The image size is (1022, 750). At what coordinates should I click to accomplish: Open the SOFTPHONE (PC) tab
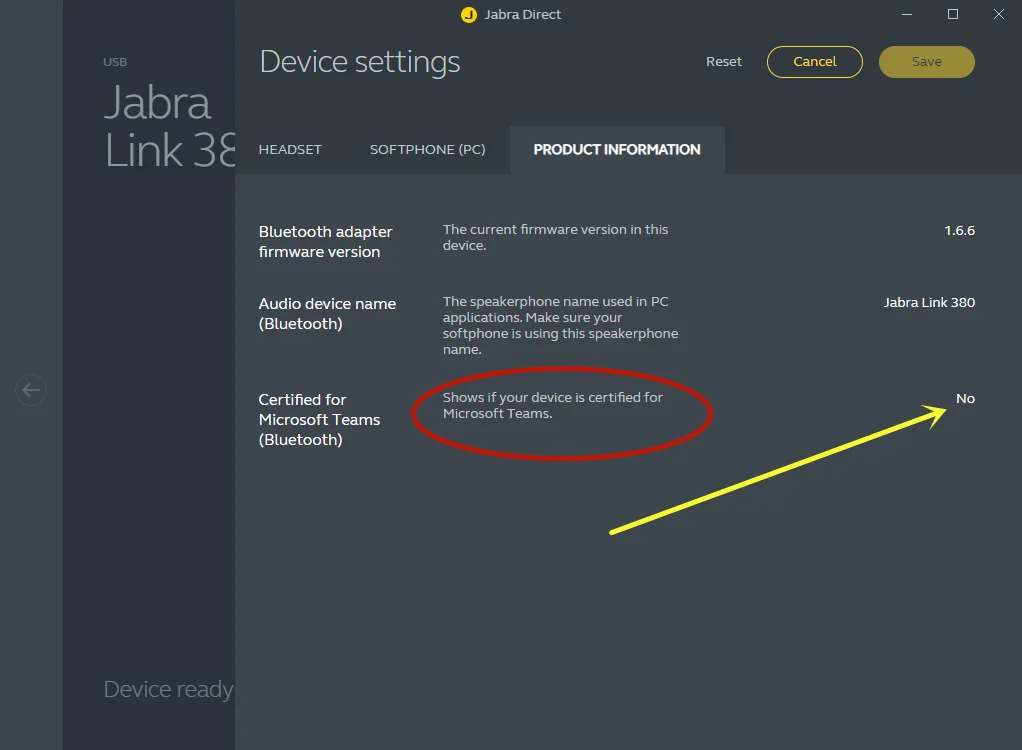[x=427, y=149]
